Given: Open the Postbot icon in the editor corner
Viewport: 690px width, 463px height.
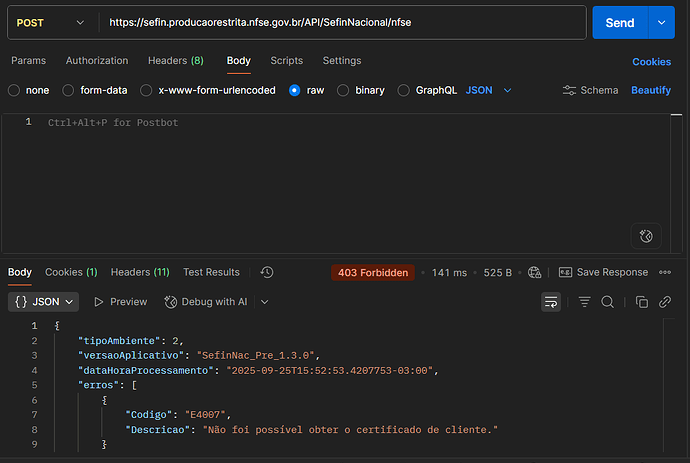Looking at the screenshot, I should (x=646, y=236).
